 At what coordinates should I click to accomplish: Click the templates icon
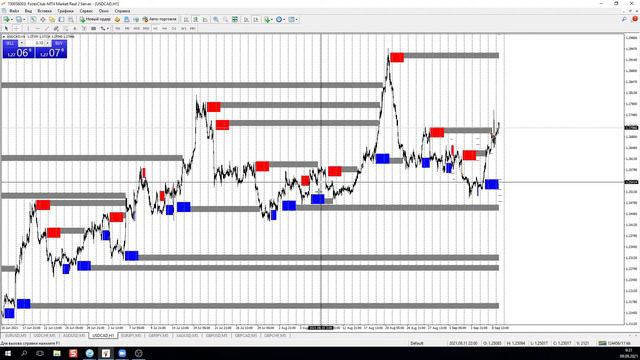[291, 19]
